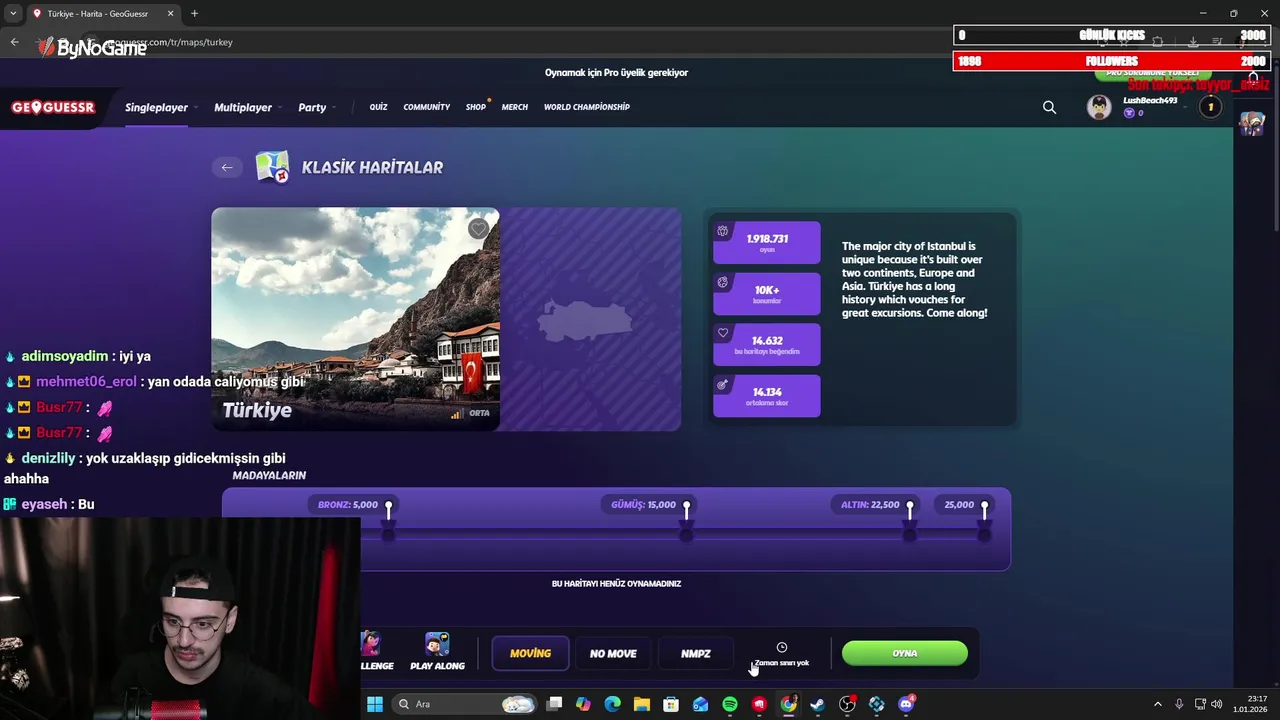Click the 14.134 average score stat
The image size is (1280, 720).
[x=767, y=396]
